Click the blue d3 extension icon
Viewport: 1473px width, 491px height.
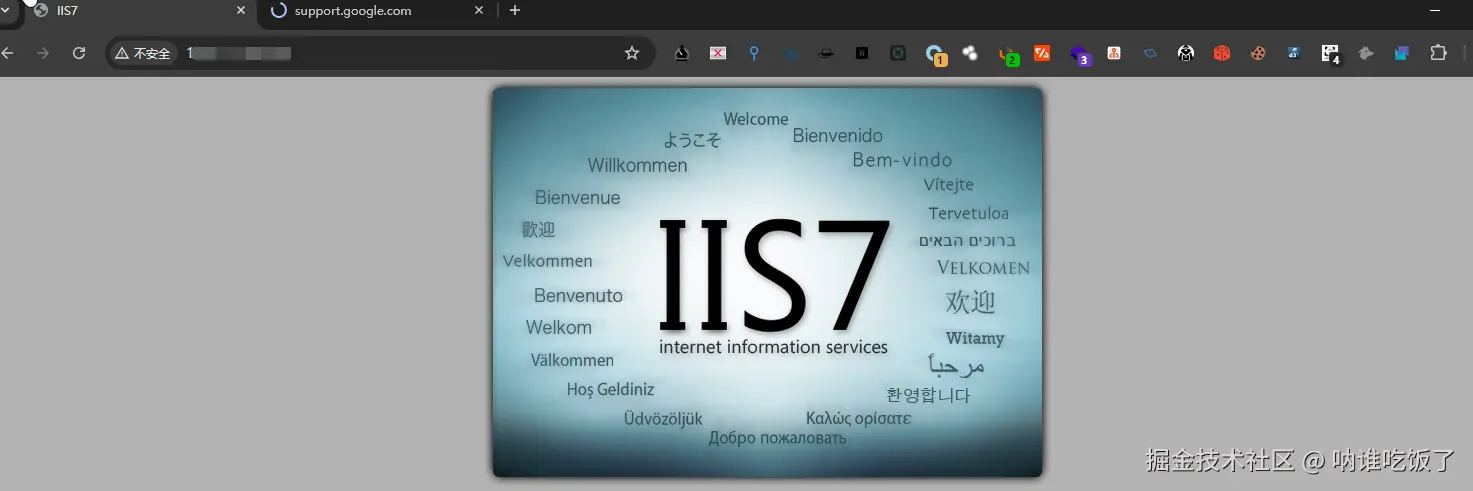point(1294,53)
